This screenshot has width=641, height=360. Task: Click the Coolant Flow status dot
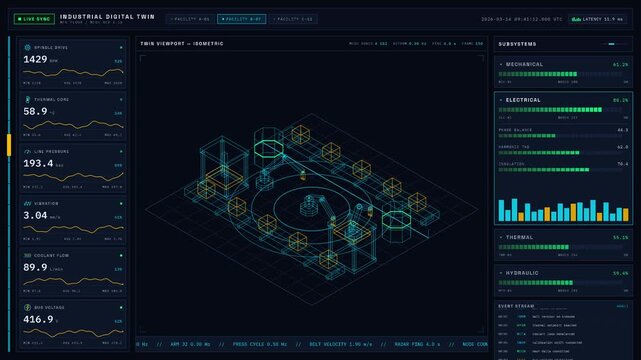(x=121, y=255)
